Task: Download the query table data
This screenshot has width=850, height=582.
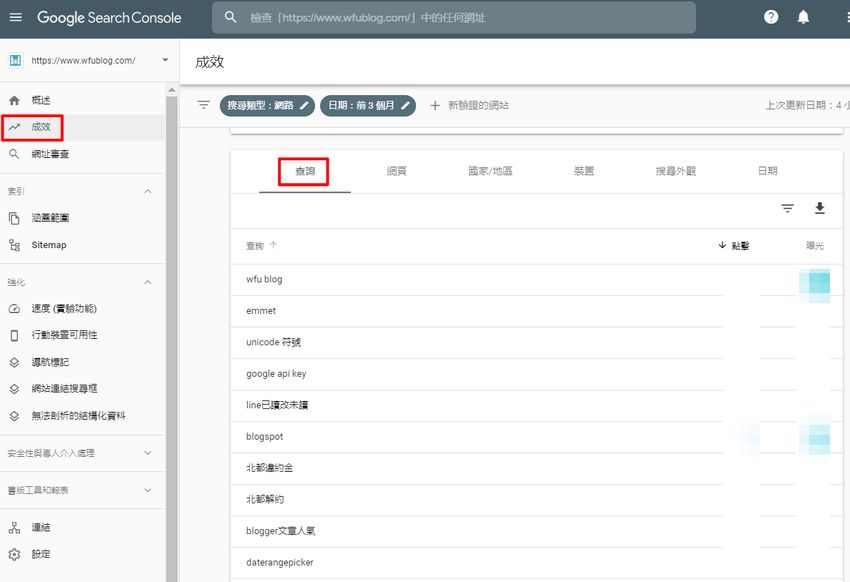Action: click(820, 208)
